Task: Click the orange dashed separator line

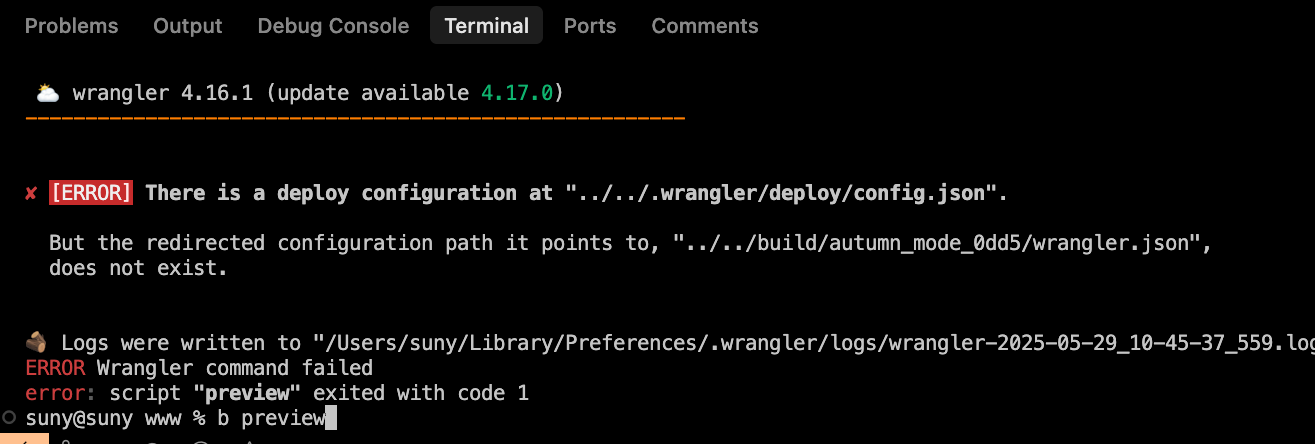Action: [x=355, y=119]
